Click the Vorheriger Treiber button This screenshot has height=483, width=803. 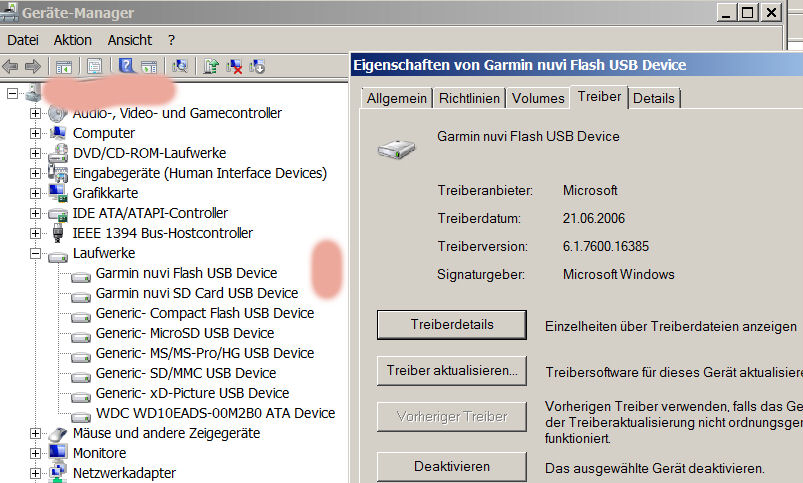[452, 417]
